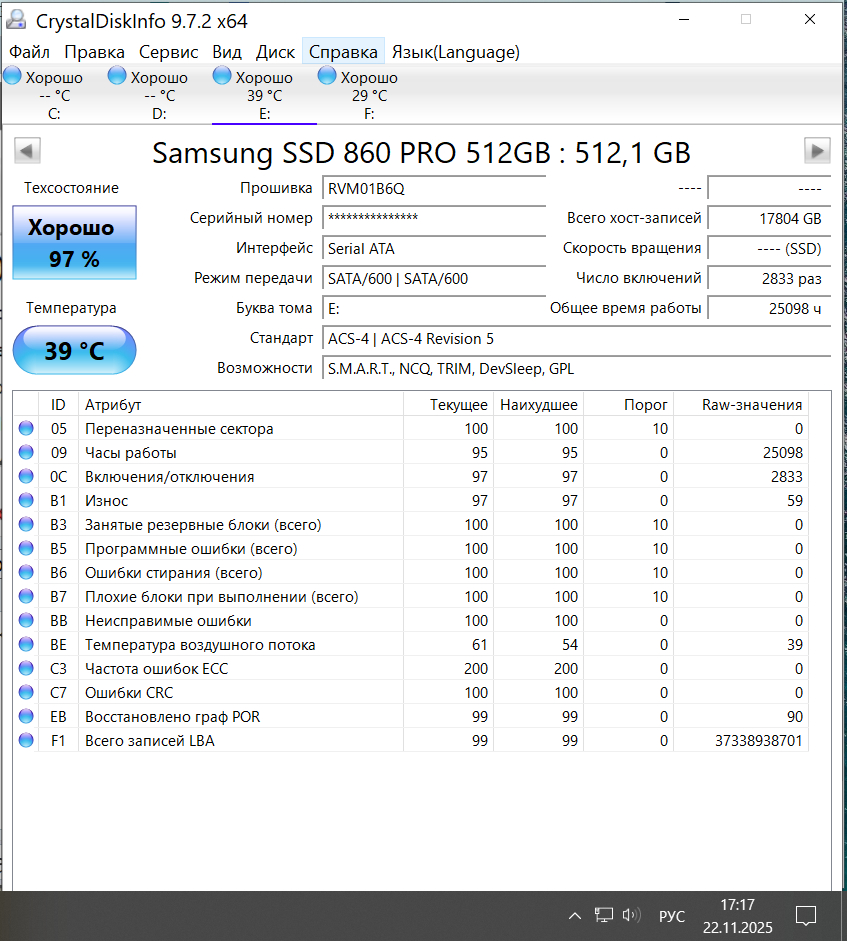Click the status orb for attribute 09
847x941 pixels.
coord(26,452)
